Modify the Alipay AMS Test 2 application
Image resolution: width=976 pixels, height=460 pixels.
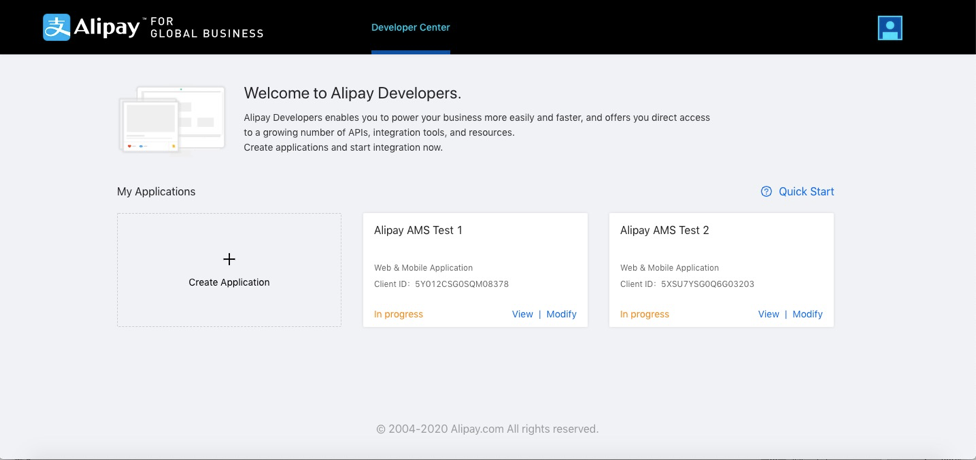807,314
